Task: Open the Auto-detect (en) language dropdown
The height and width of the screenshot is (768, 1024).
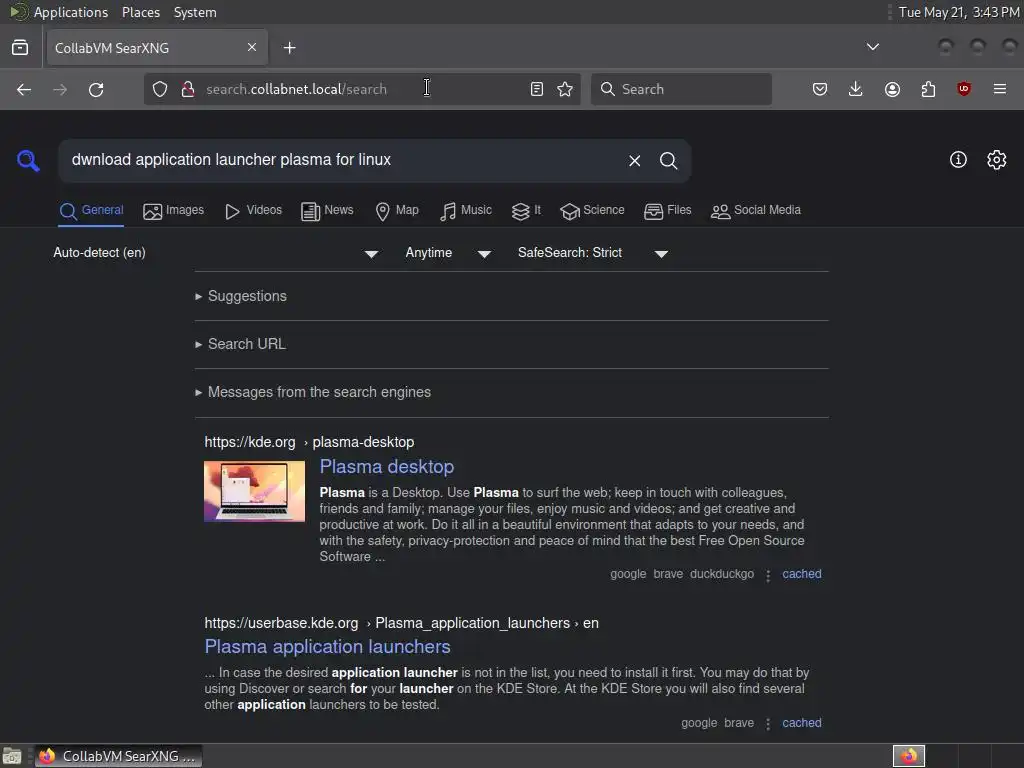Action: point(216,253)
